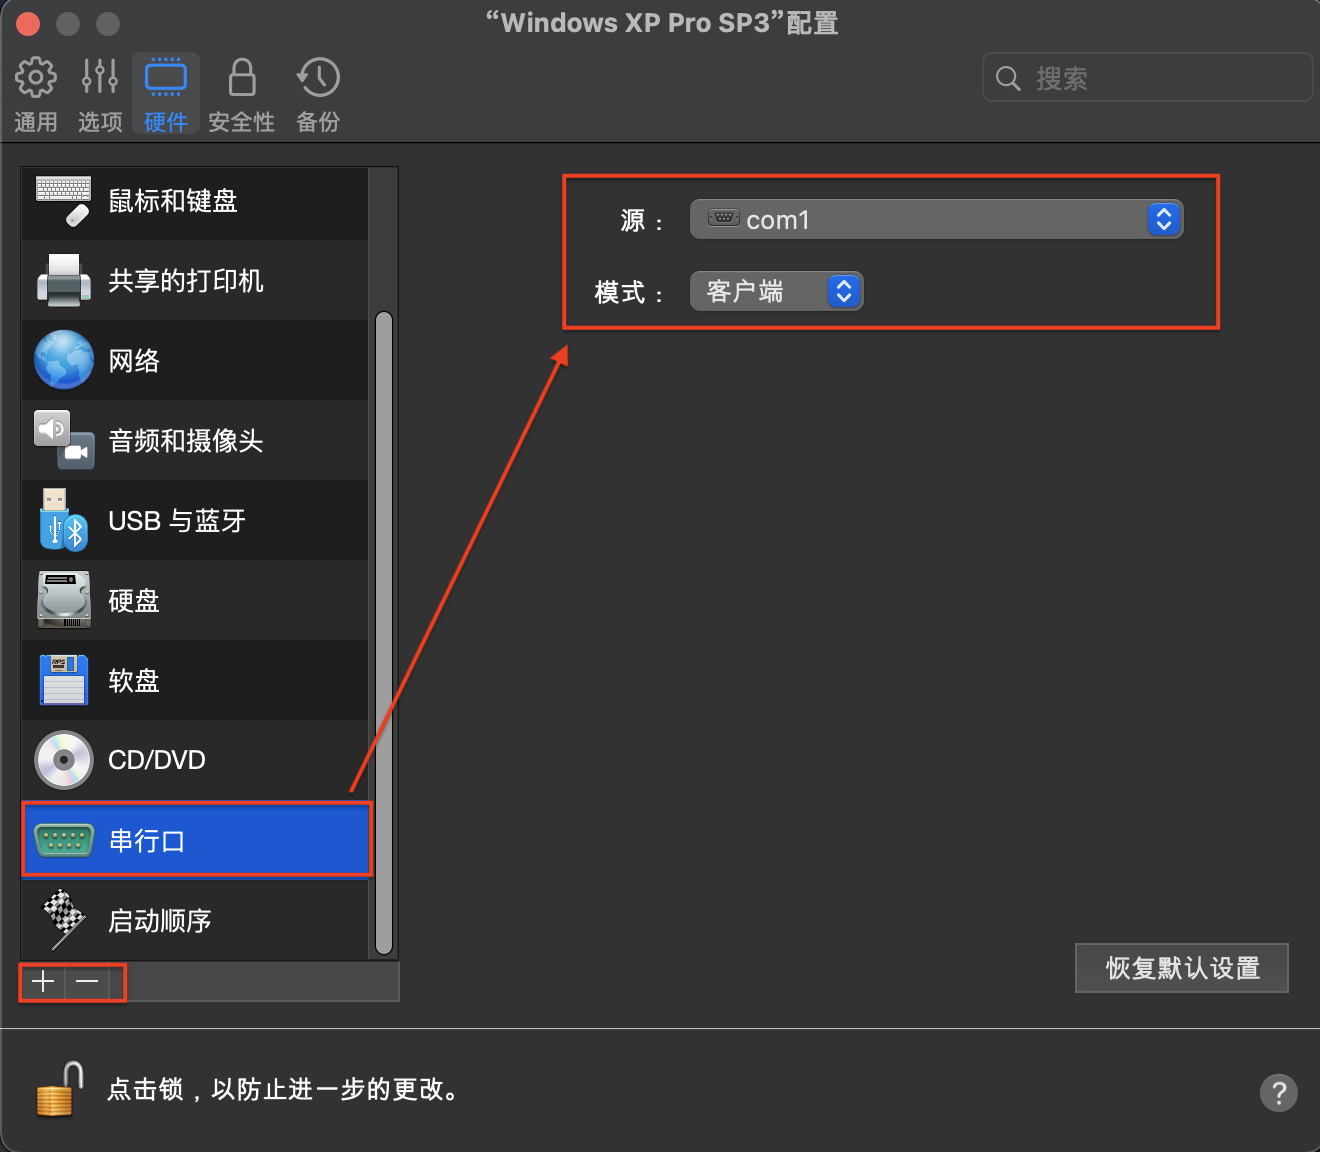This screenshot has height=1152, width=1320.
Task: Select the sound and camera icon
Action: (64, 440)
